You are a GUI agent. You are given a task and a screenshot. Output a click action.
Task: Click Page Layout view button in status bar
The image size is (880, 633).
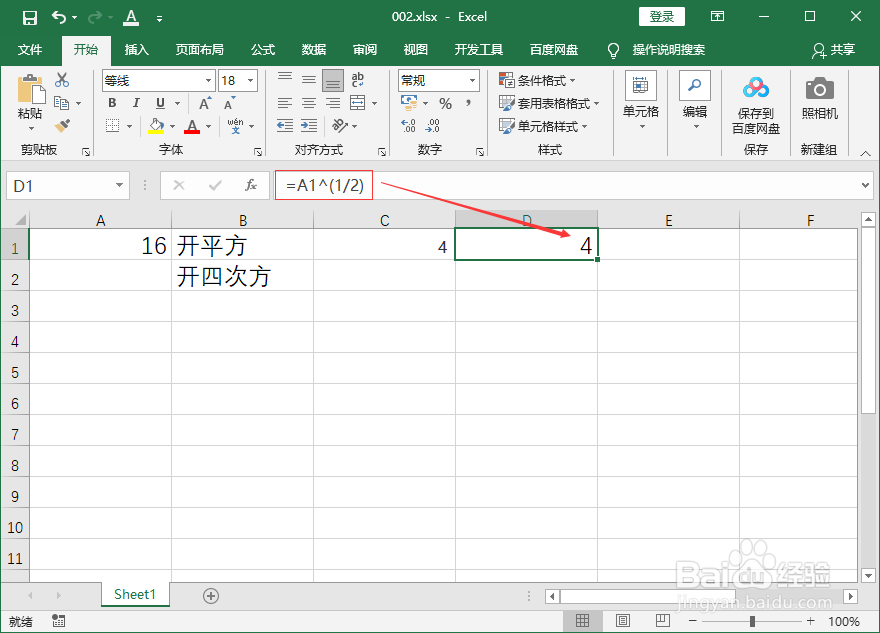click(x=622, y=621)
